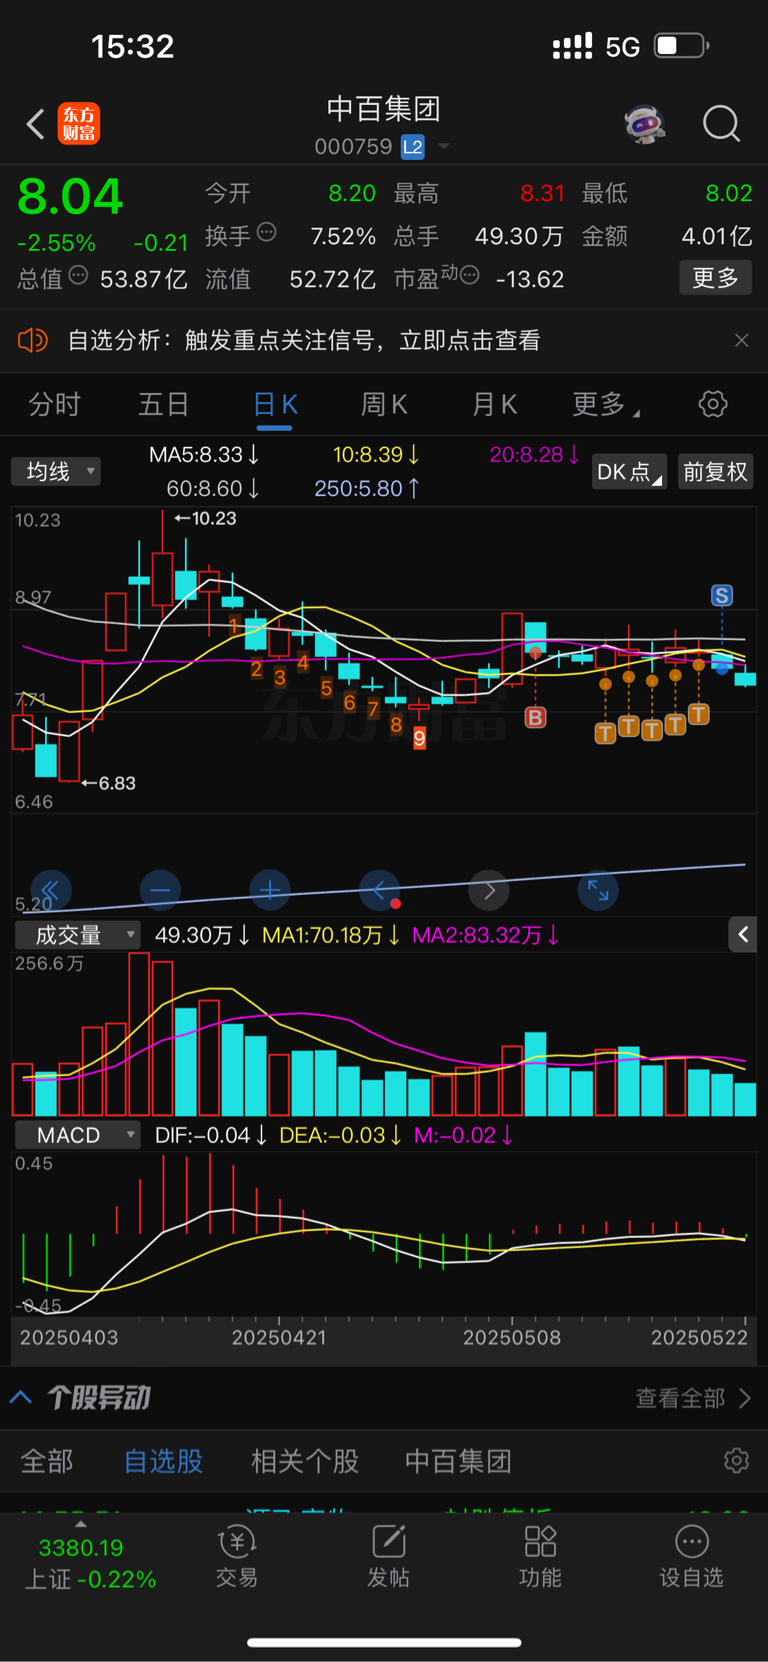This screenshot has width=768, height=1662.
Task: Select the 相关个股 filter tab
Action: point(305,1461)
